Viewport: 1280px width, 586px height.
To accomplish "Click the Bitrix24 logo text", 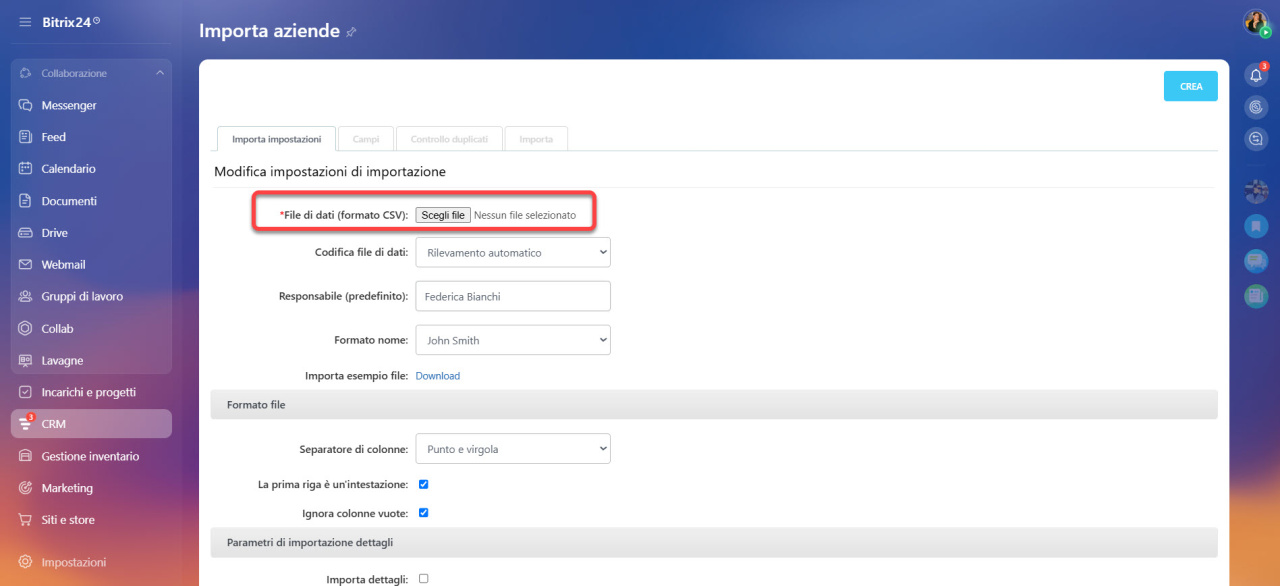I will [x=67, y=21].
